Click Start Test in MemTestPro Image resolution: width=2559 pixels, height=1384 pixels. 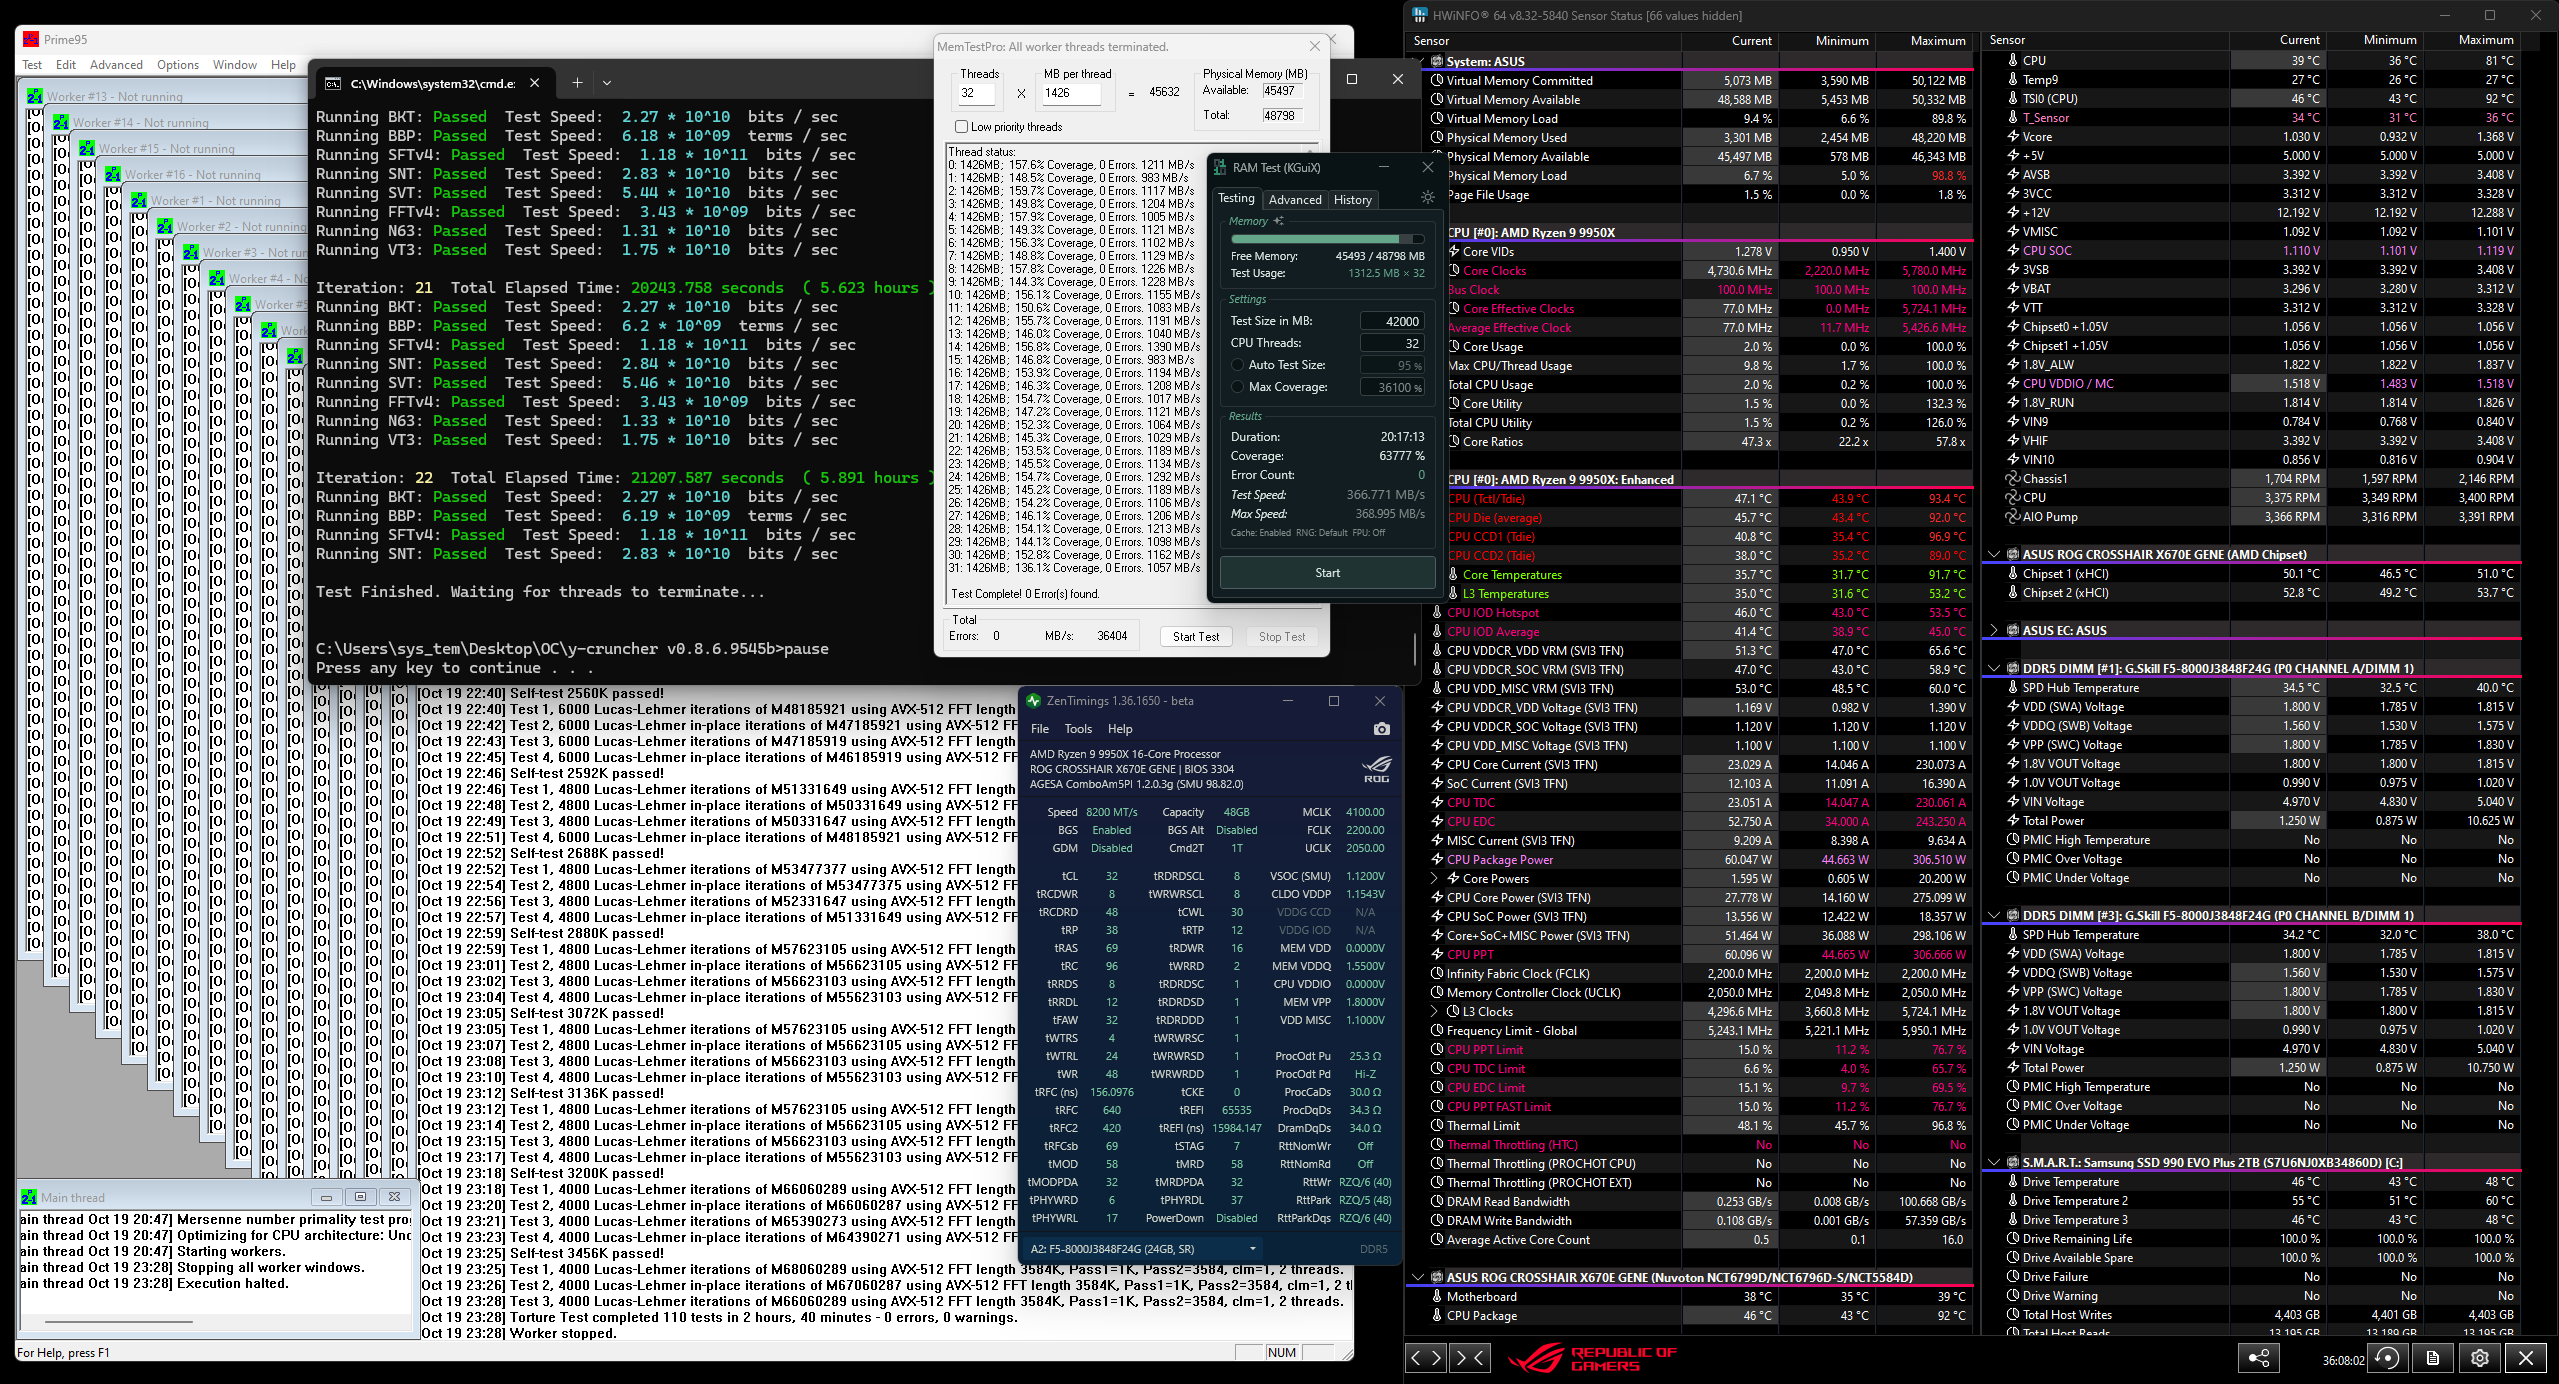1196,637
